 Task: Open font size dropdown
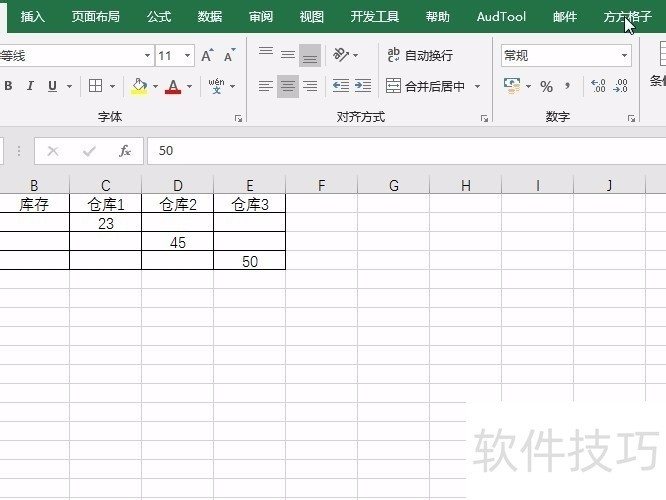tap(187, 55)
